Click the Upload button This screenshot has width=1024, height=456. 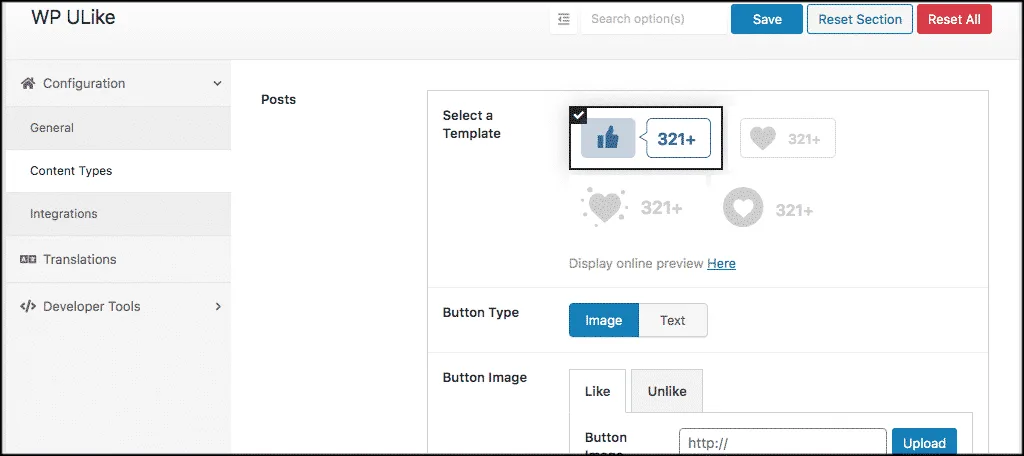[924, 443]
